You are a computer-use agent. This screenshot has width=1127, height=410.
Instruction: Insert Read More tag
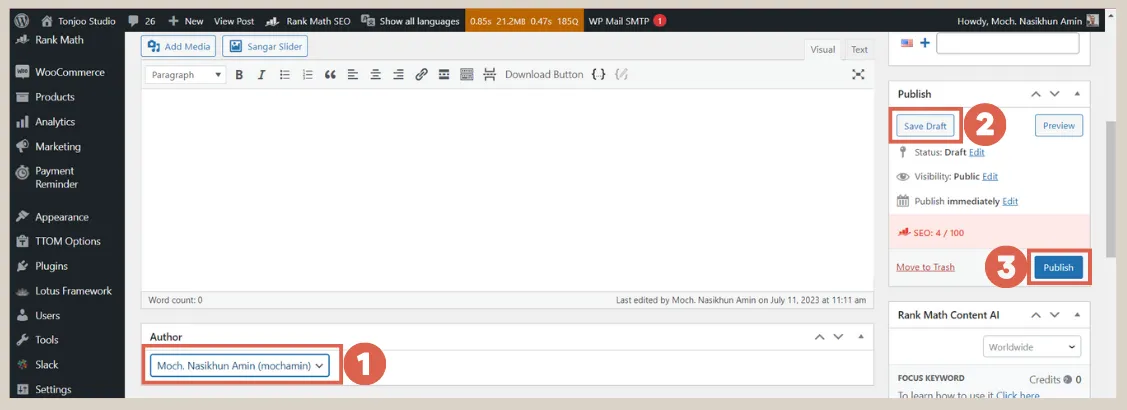point(444,74)
